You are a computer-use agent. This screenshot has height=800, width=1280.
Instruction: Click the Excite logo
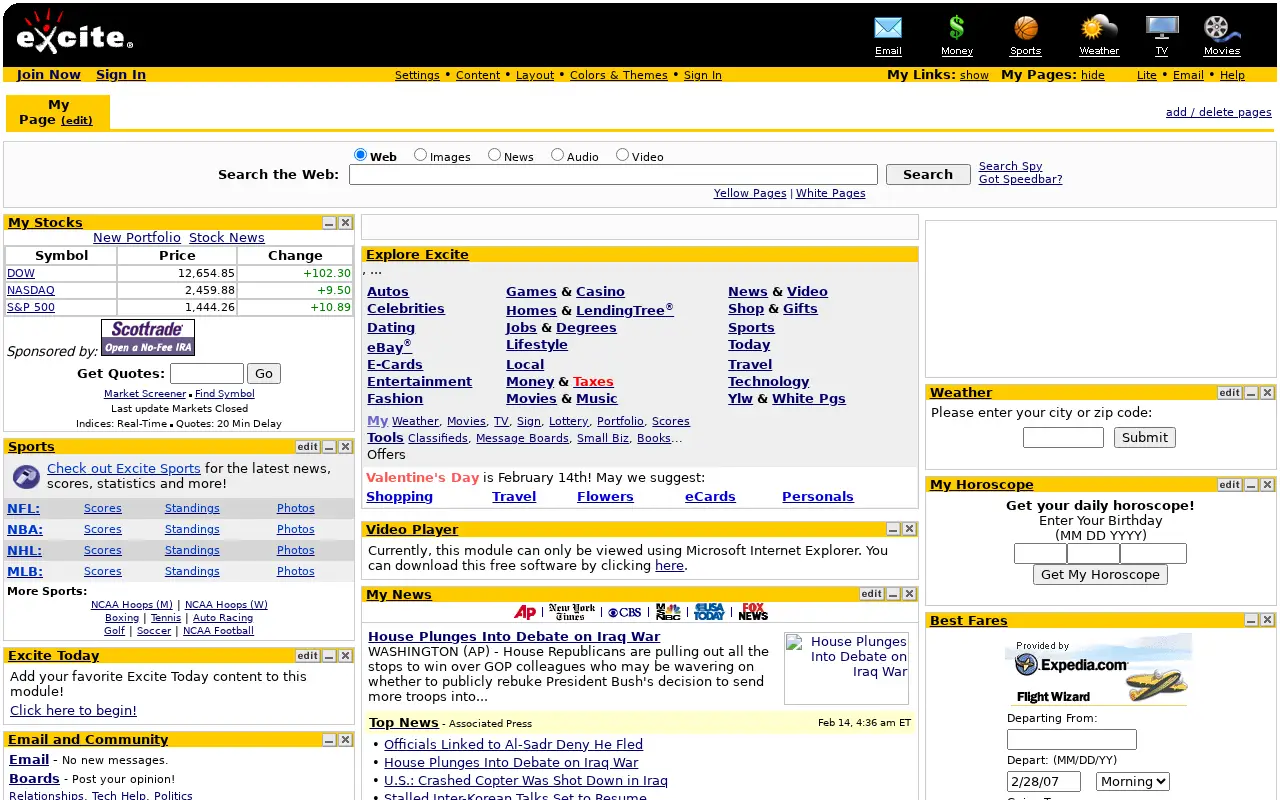(74, 32)
